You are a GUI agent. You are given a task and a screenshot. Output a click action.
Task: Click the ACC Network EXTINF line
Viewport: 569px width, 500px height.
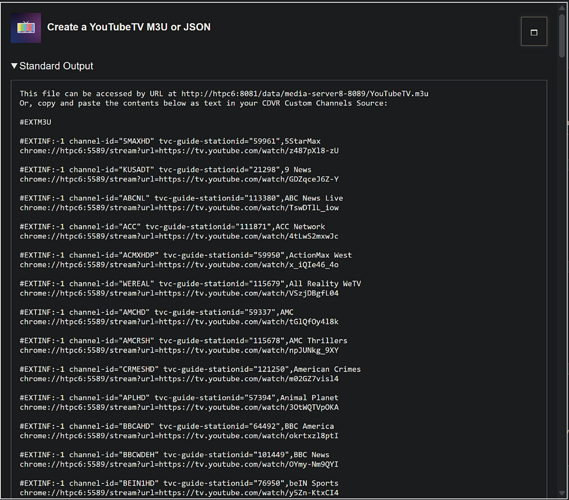(172, 227)
